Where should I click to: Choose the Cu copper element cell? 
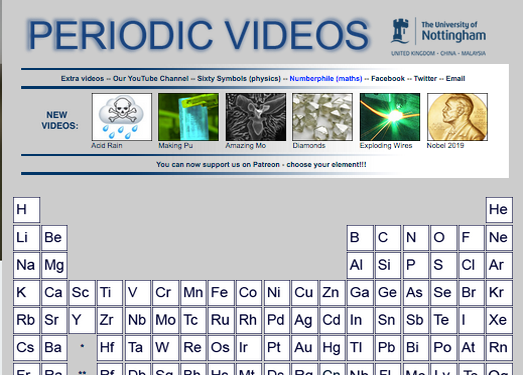(305, 293)
